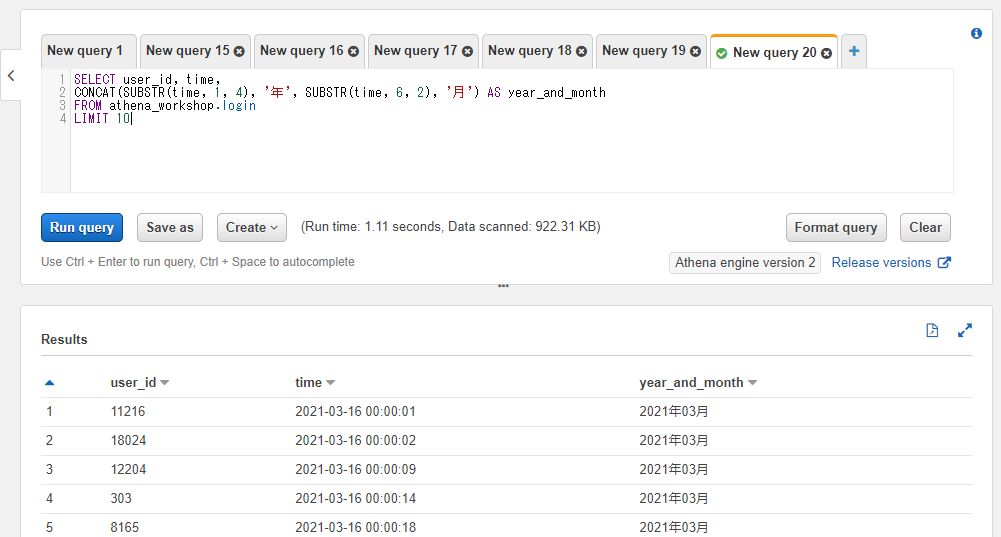
Task: Expand results to full screen
Action: coord(965,330)
